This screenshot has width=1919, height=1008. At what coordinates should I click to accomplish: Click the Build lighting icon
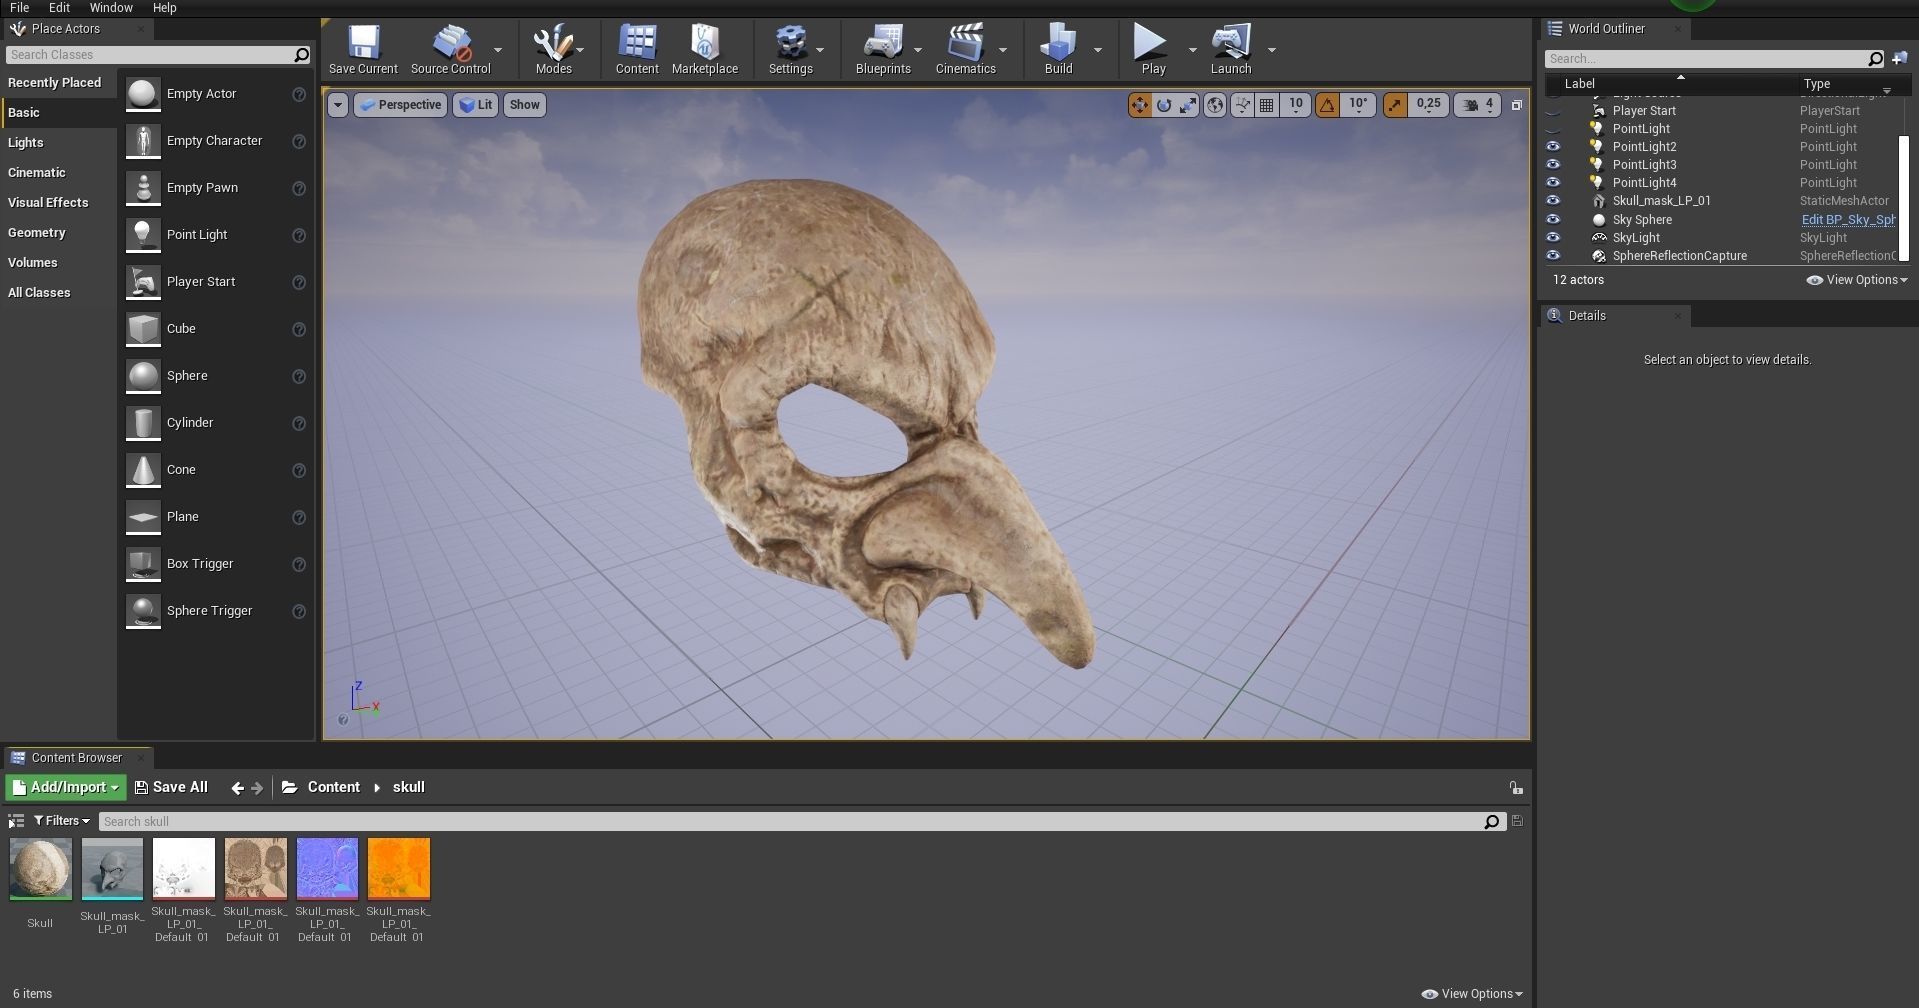[1058, 49]
